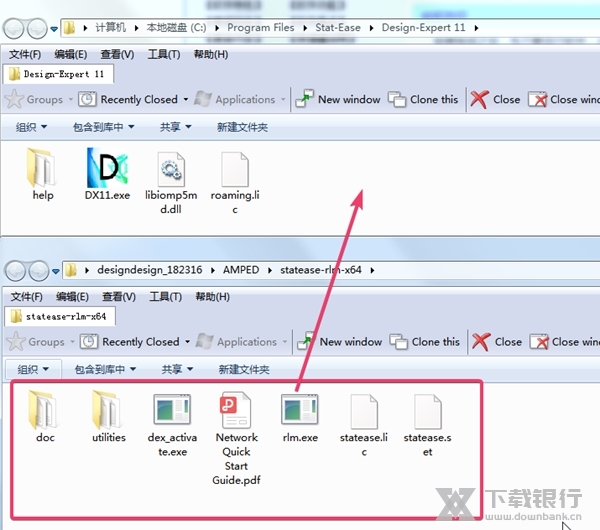Click red X Close in statease-rlm-x64 toolbar

(497, 342)
